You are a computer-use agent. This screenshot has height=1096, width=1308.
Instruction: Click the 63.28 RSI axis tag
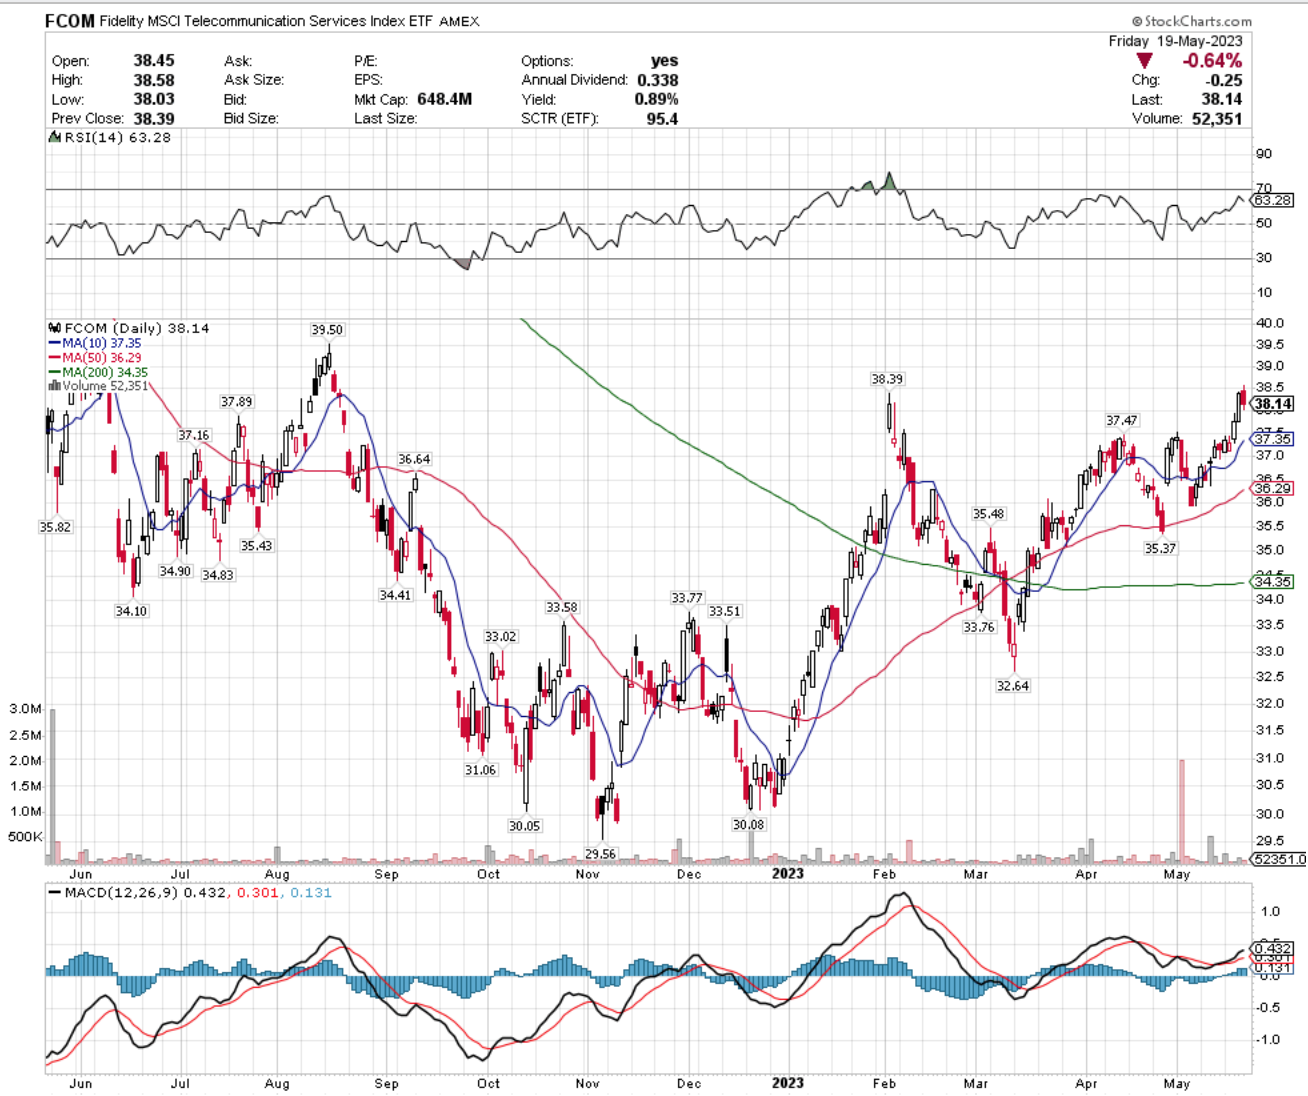[x=1273, y=200]
